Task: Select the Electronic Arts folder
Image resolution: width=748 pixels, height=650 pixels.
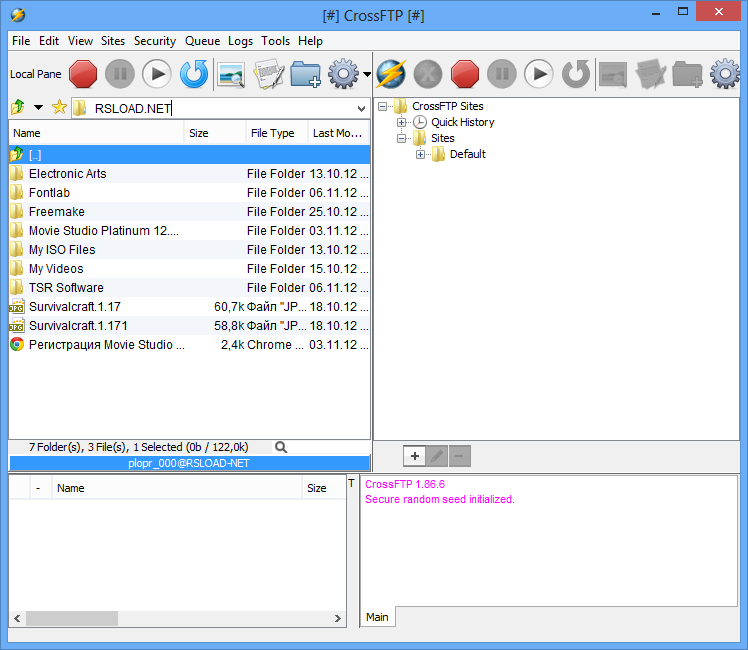Action: point(189,174)
